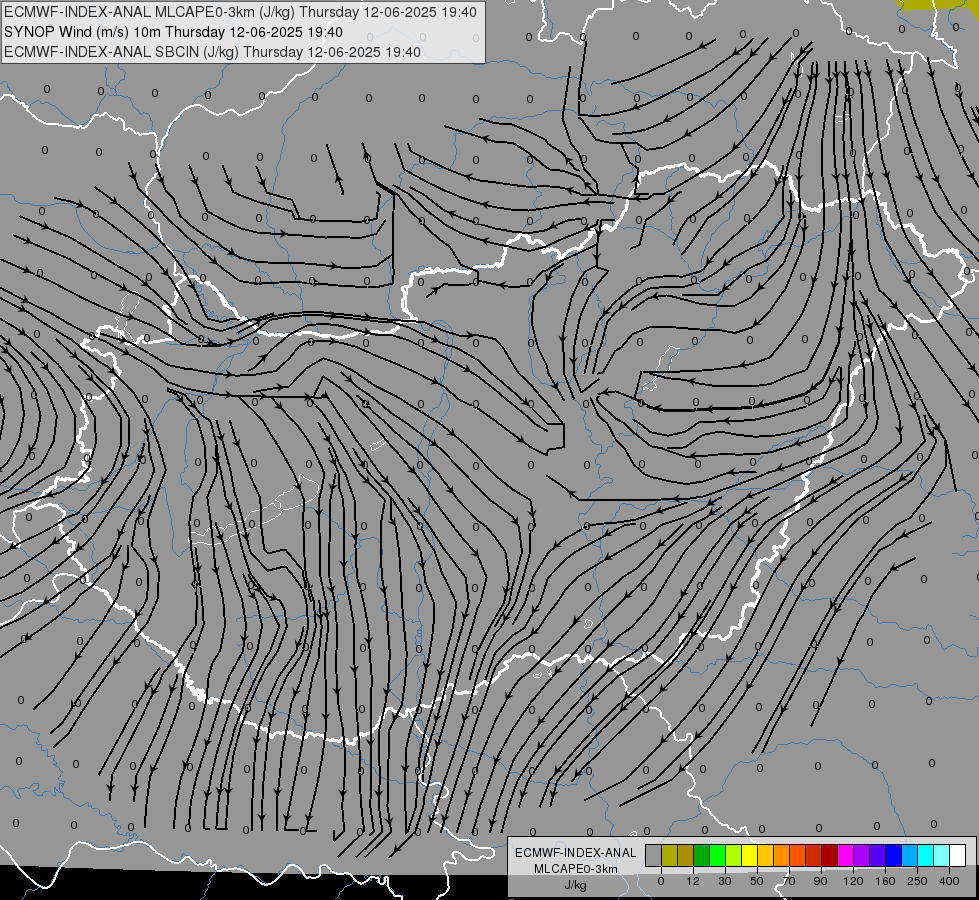Click the ECMWF-INDEX-ANAL legend title
The image size is (979, 900).
576,853
